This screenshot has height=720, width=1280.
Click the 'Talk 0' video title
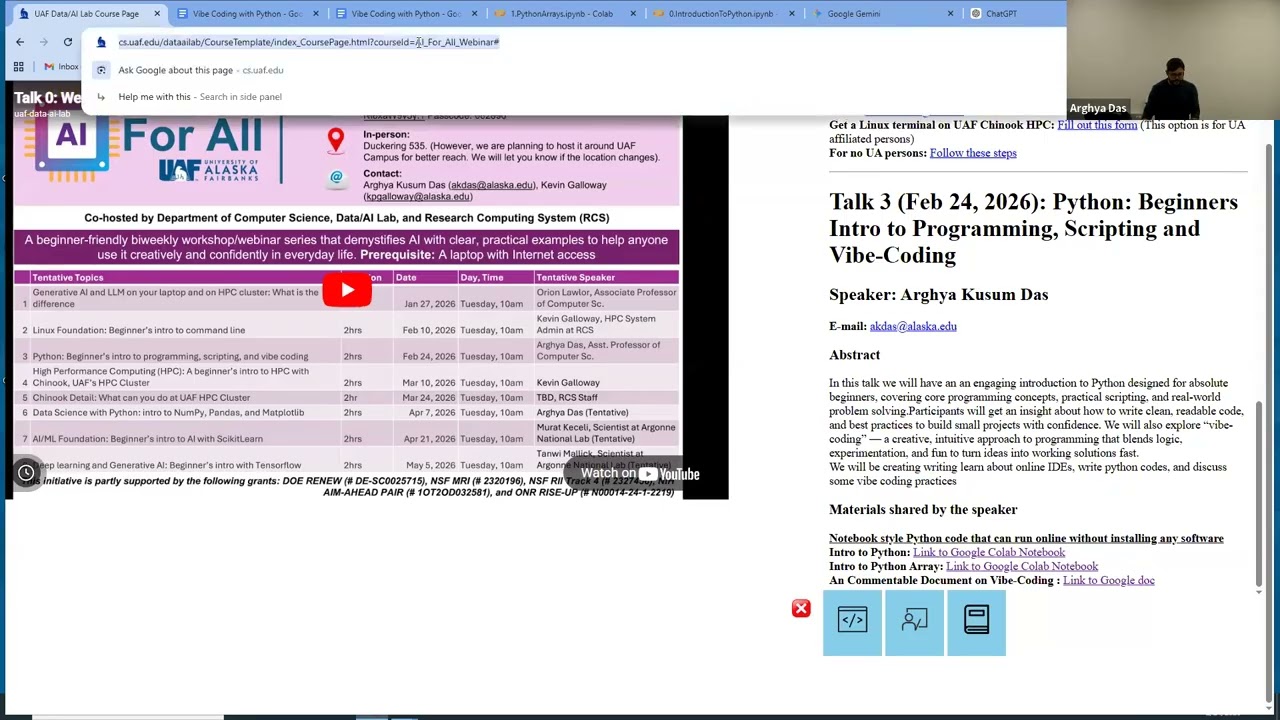[47, 98]
